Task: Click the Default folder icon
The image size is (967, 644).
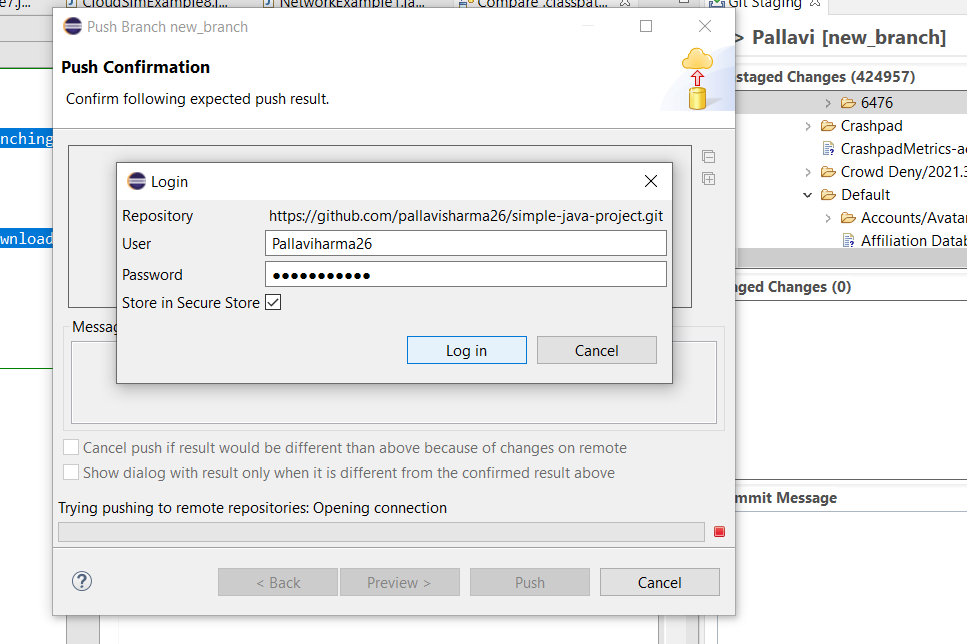Action: tap(828, 195)
